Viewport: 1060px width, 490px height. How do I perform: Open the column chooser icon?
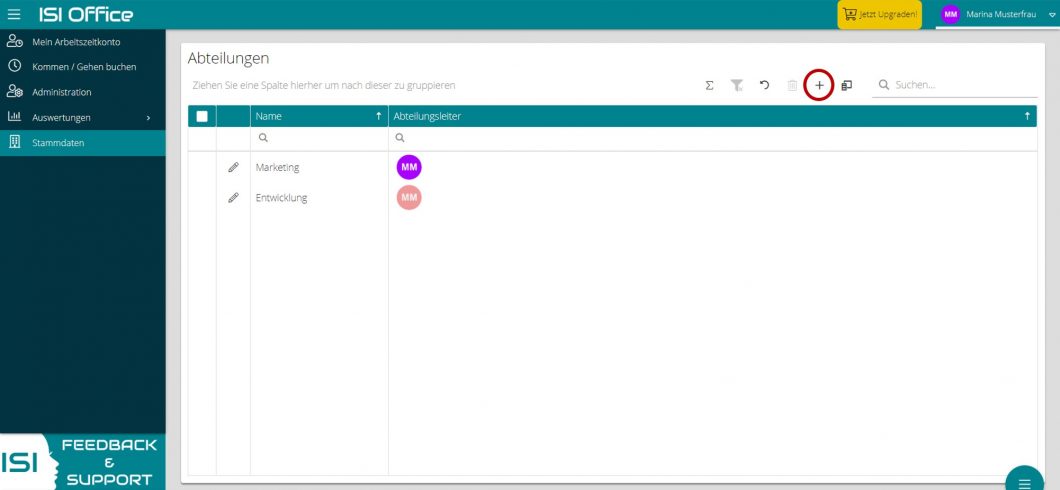846,85
